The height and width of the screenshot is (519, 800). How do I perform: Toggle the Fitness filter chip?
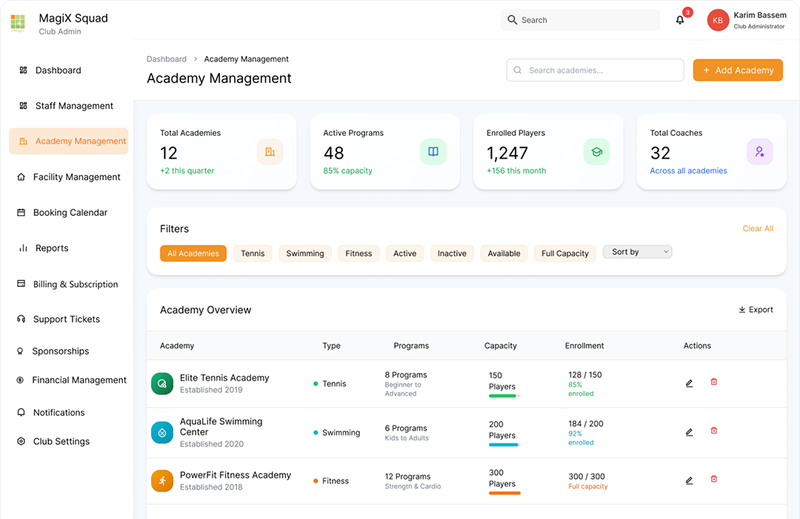359,254
